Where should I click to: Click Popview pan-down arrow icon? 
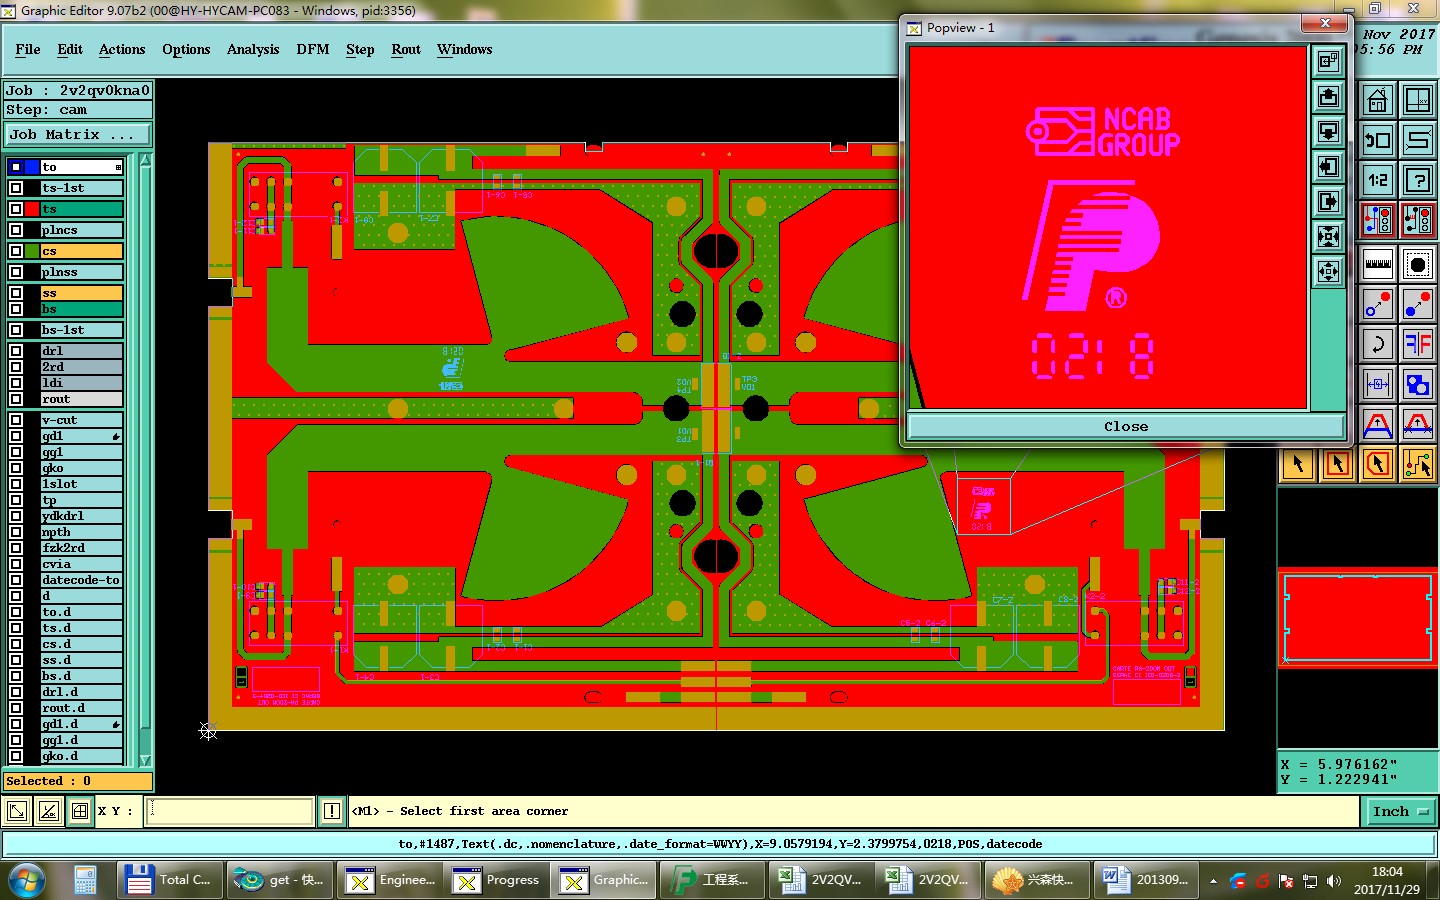pyautogui.click(x=1328, y=132)
